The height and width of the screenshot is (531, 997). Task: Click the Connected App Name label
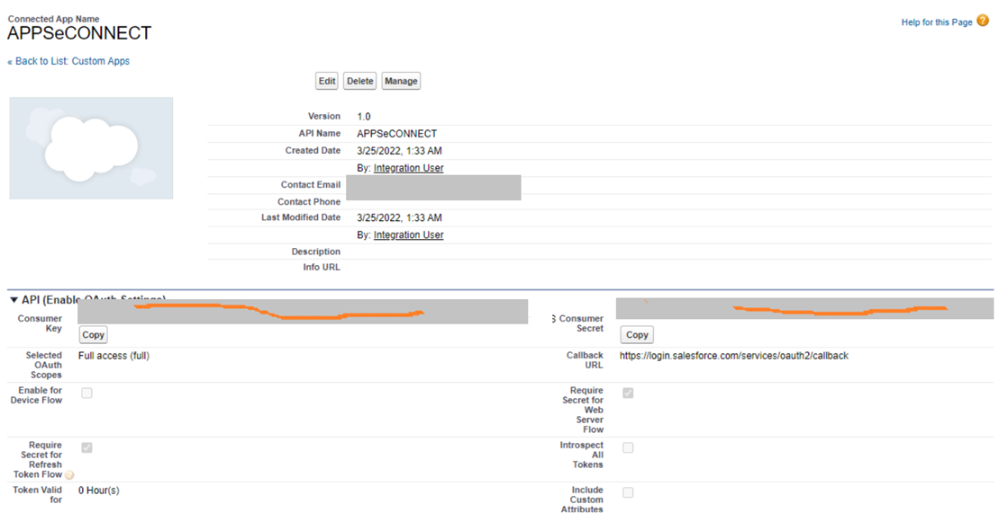[53, 19]
